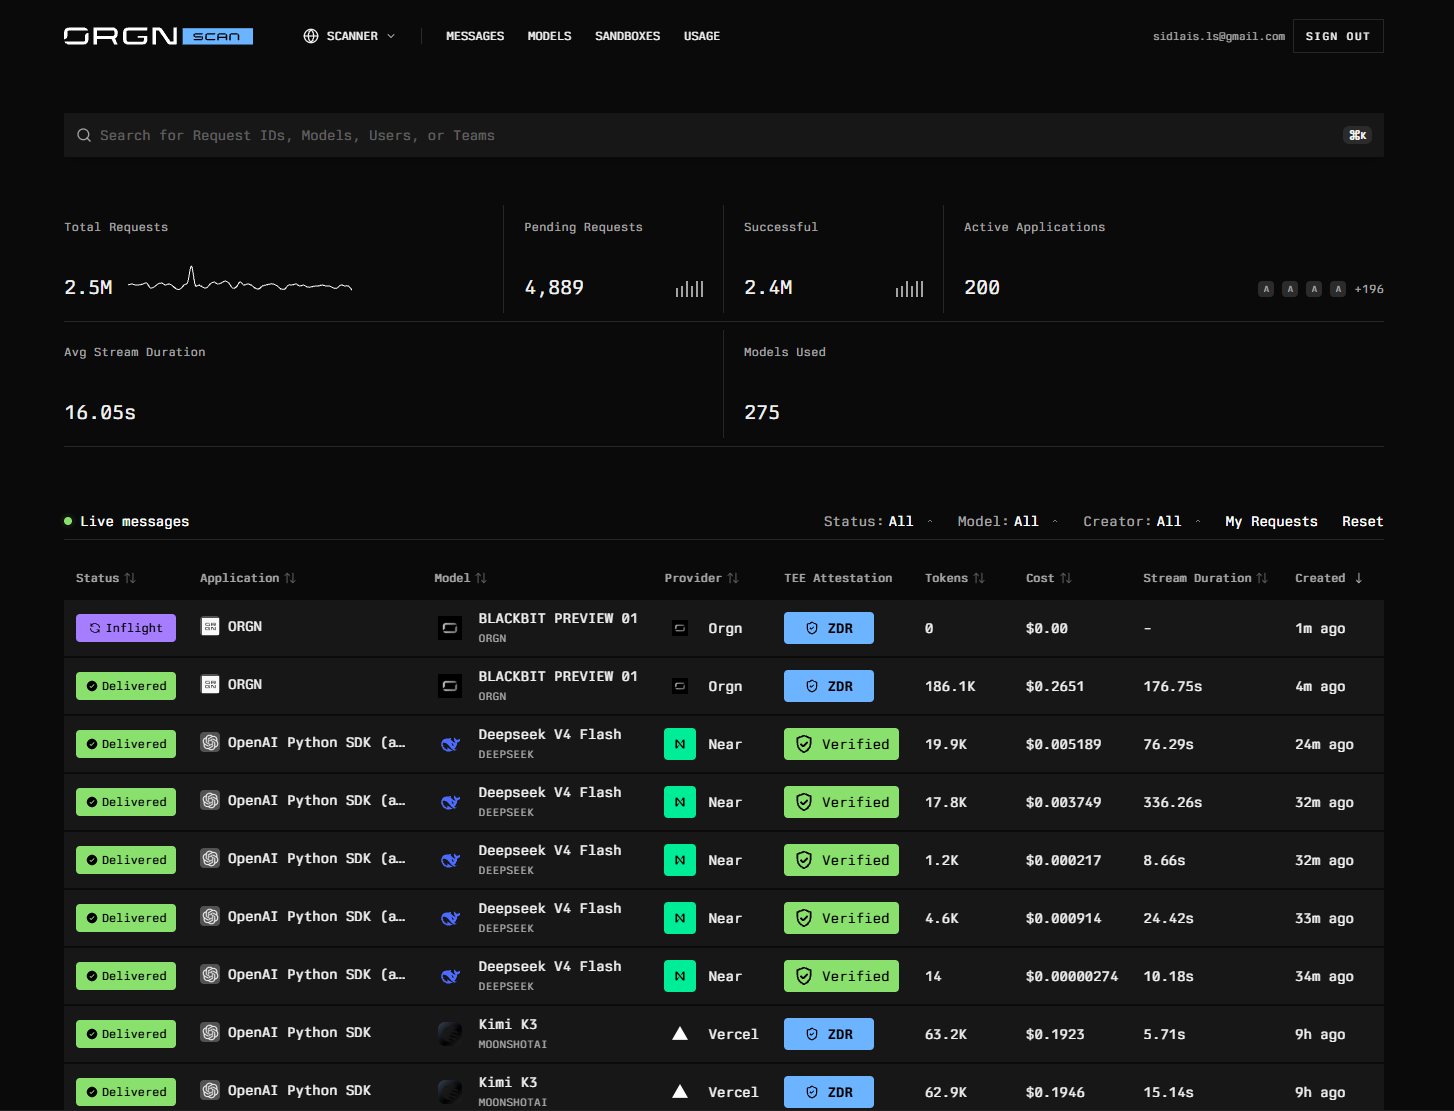This screenshot has height=1111, width=1454.
Task: Click the Deepseek whale icon in the 33m ago row
Action: click(x=450, y=918)
